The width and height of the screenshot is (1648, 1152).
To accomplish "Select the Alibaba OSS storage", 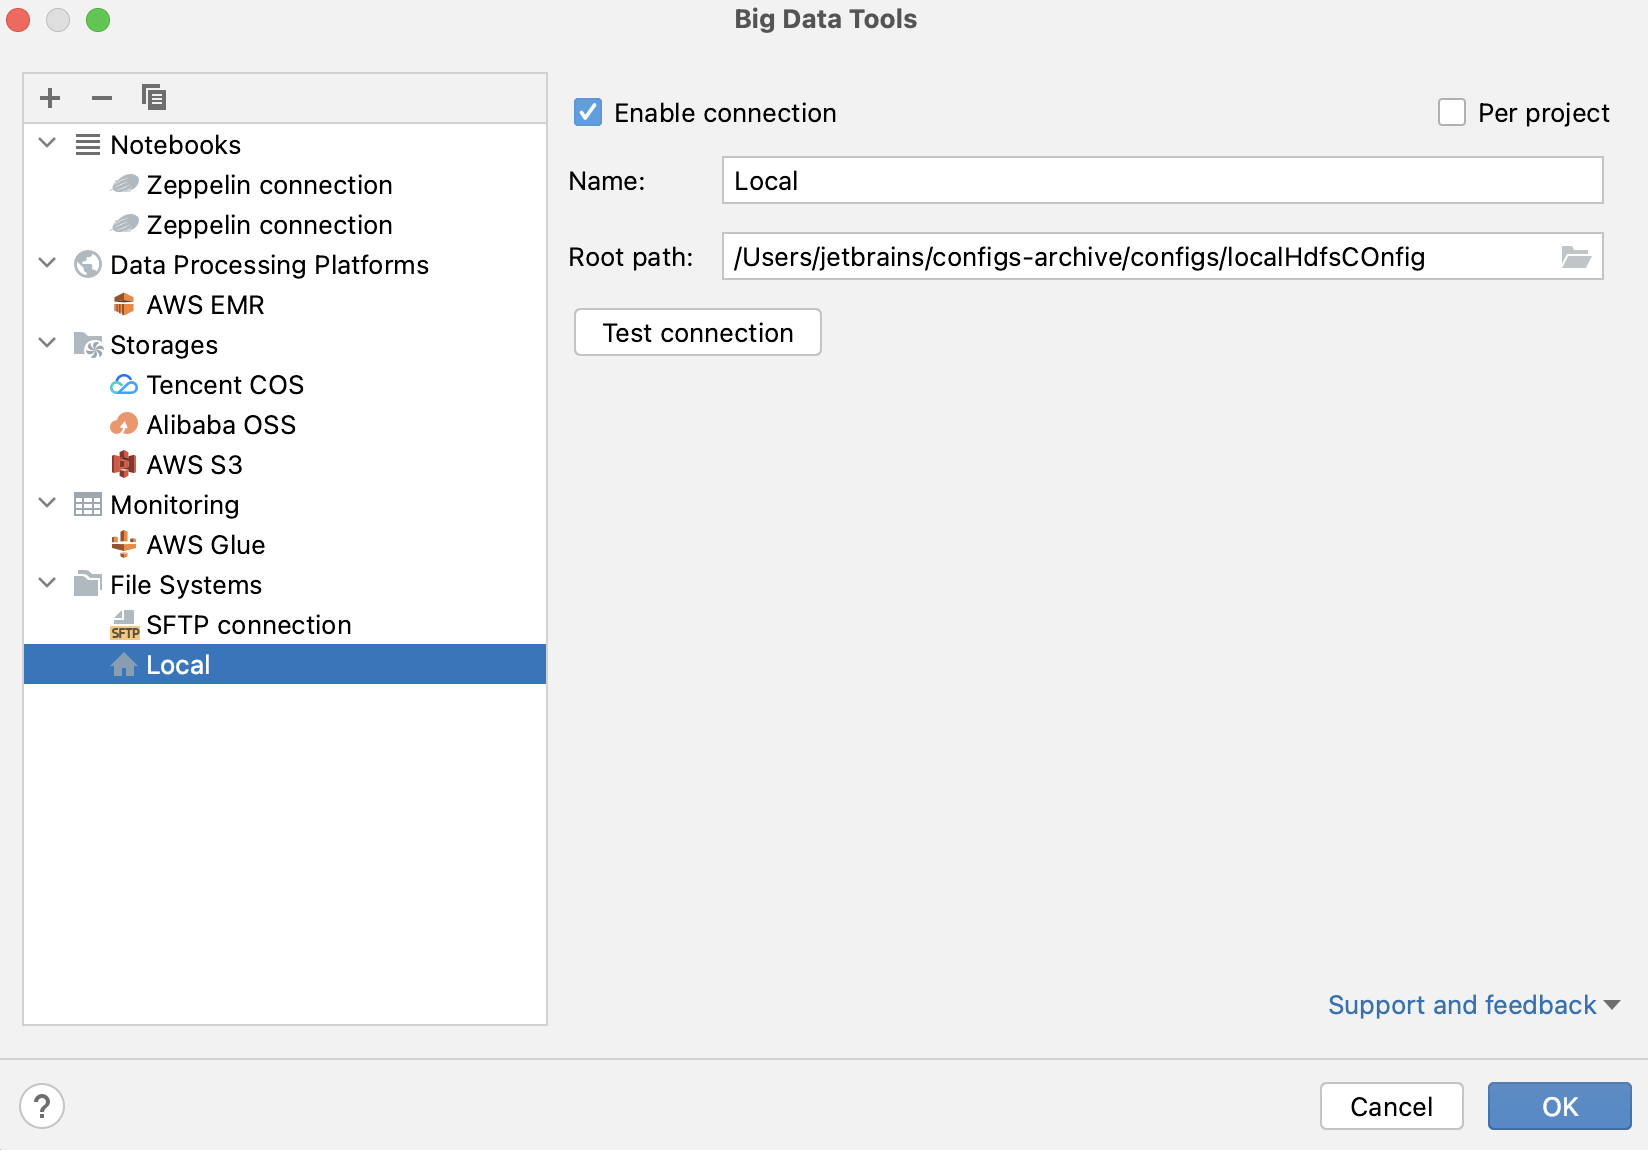I will coord(220,425).
